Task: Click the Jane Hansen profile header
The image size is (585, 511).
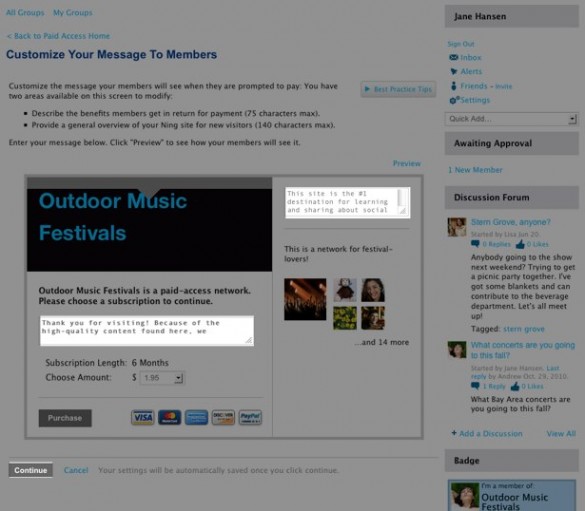Action: tap(512, 16)
